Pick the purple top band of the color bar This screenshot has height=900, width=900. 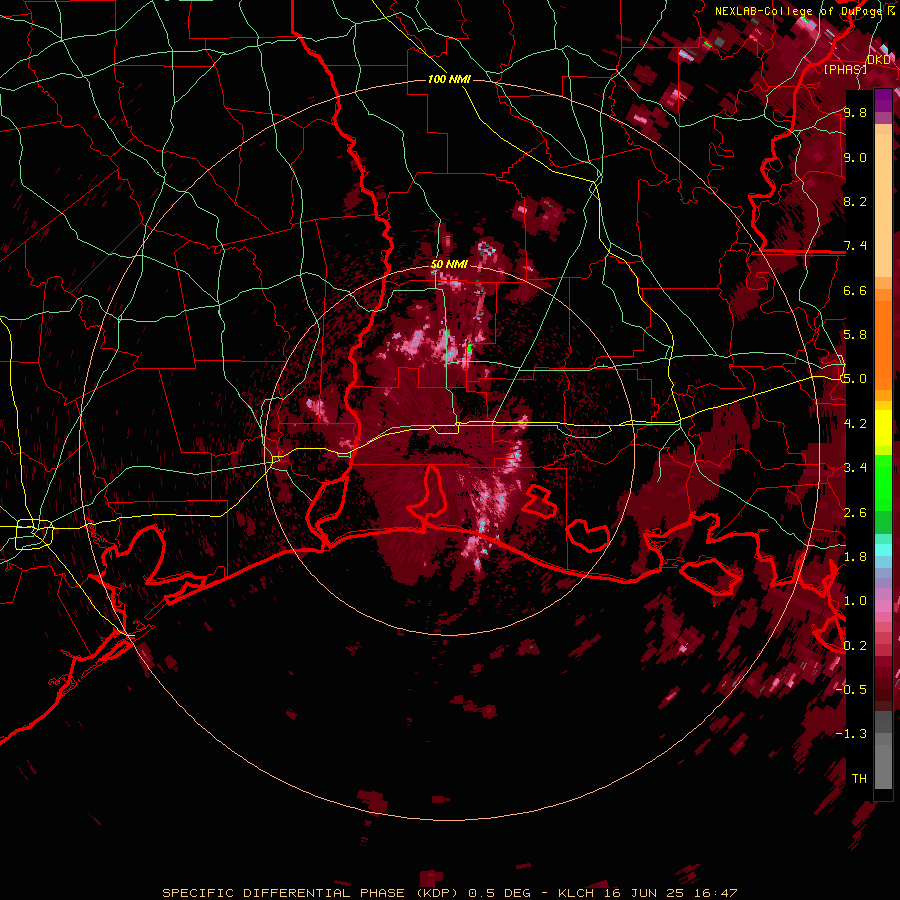coord(883,100)
